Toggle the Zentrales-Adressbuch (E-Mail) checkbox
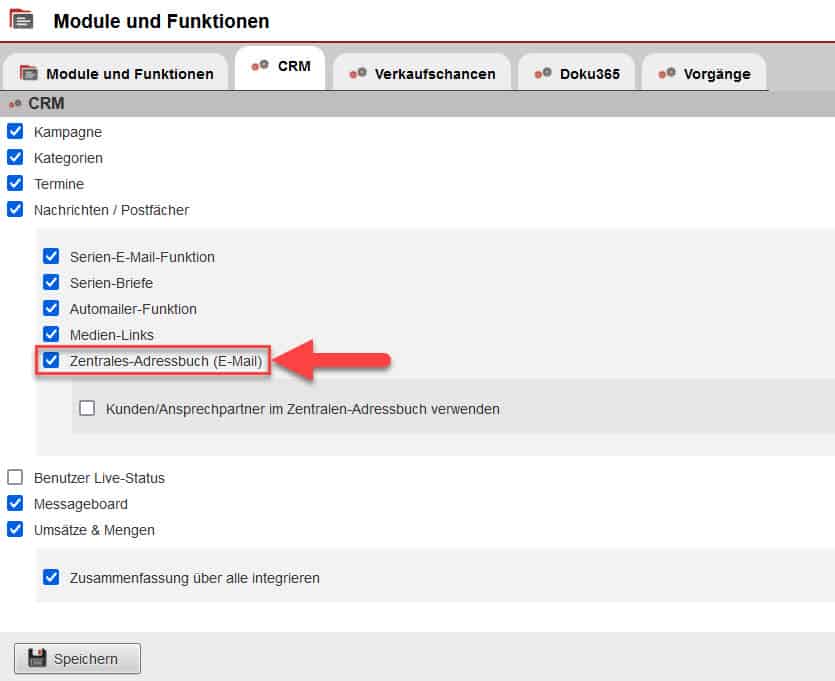Viewport: 835px width, 681px height. 51,360
